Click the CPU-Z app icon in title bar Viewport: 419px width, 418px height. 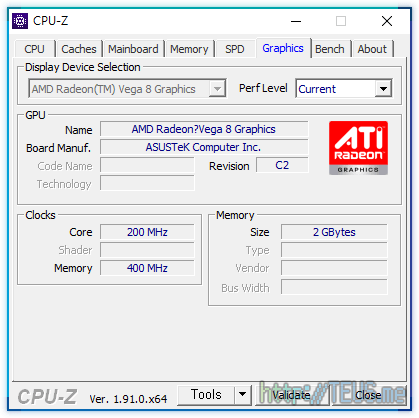pyautogui.click(x=20, y=21)
